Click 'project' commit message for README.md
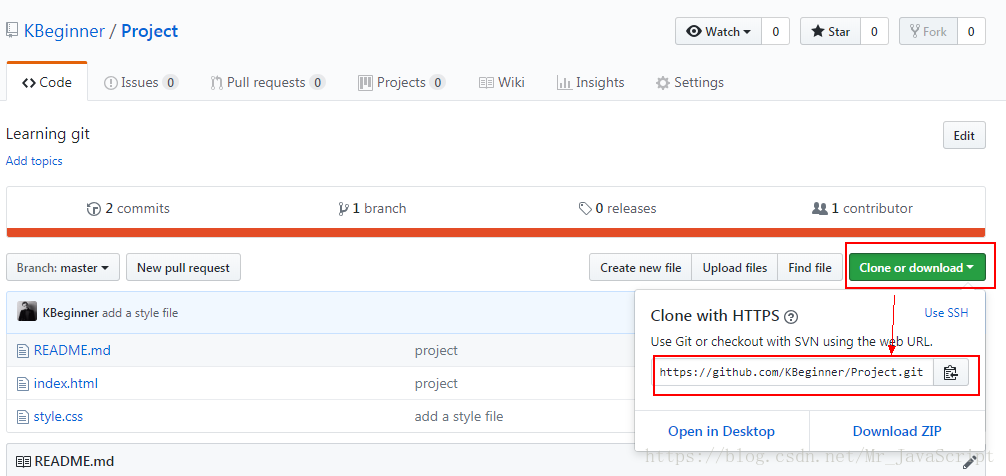The image size is (1006, 476). [x=436, y=351]
